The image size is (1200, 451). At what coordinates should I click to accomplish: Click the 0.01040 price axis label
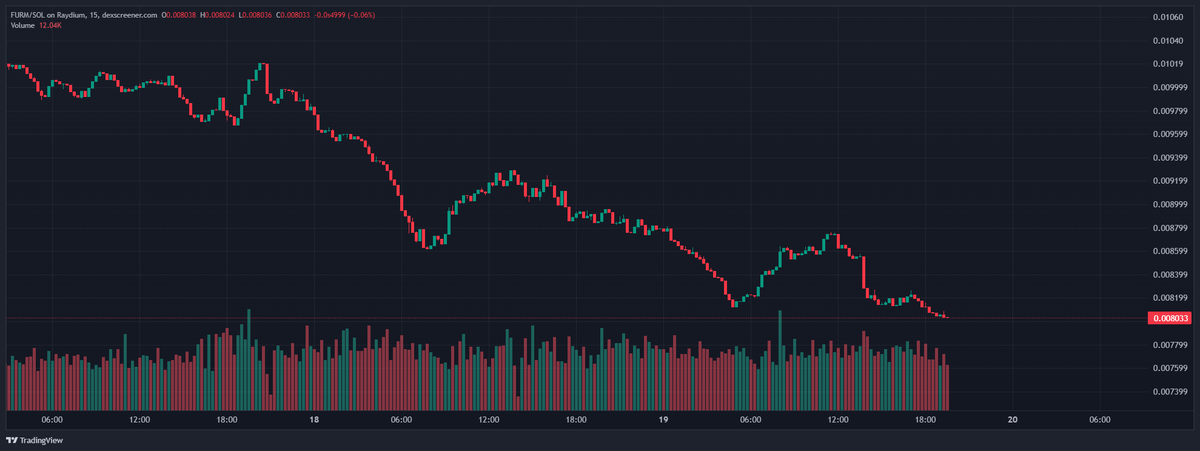click(1167, 40)
